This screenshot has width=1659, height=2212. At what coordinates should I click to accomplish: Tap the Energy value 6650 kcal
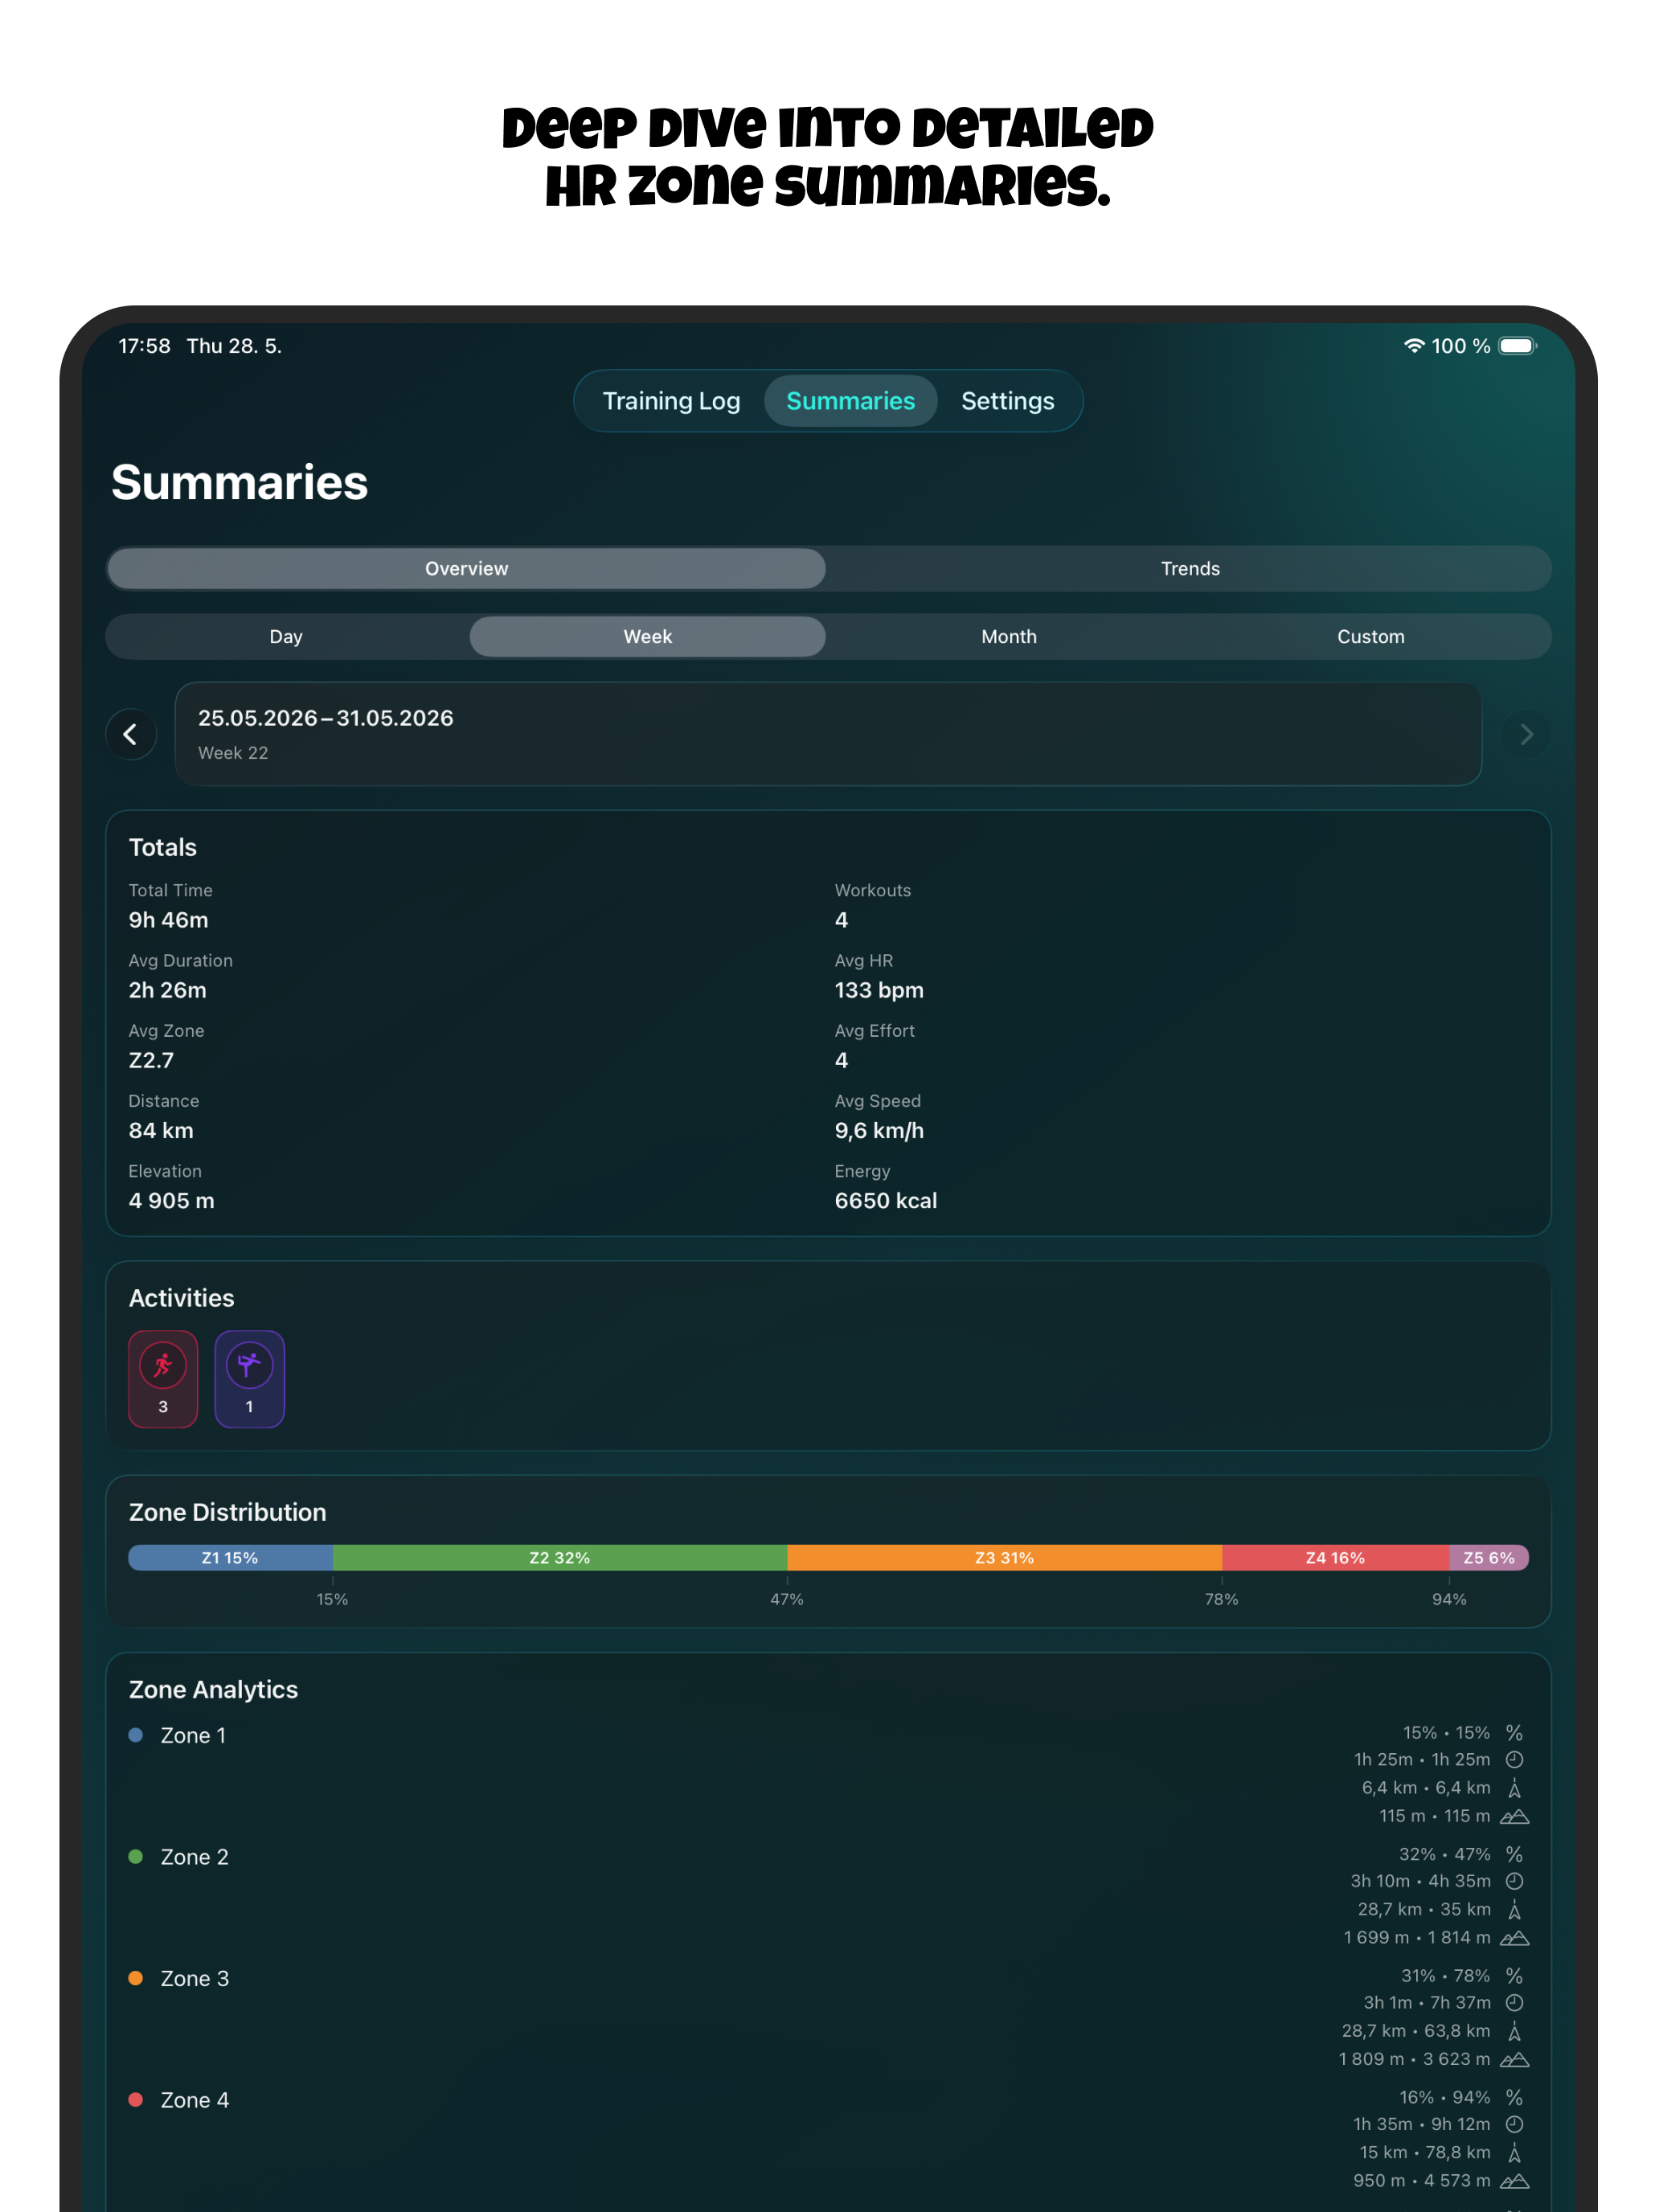pos(886,1201)
